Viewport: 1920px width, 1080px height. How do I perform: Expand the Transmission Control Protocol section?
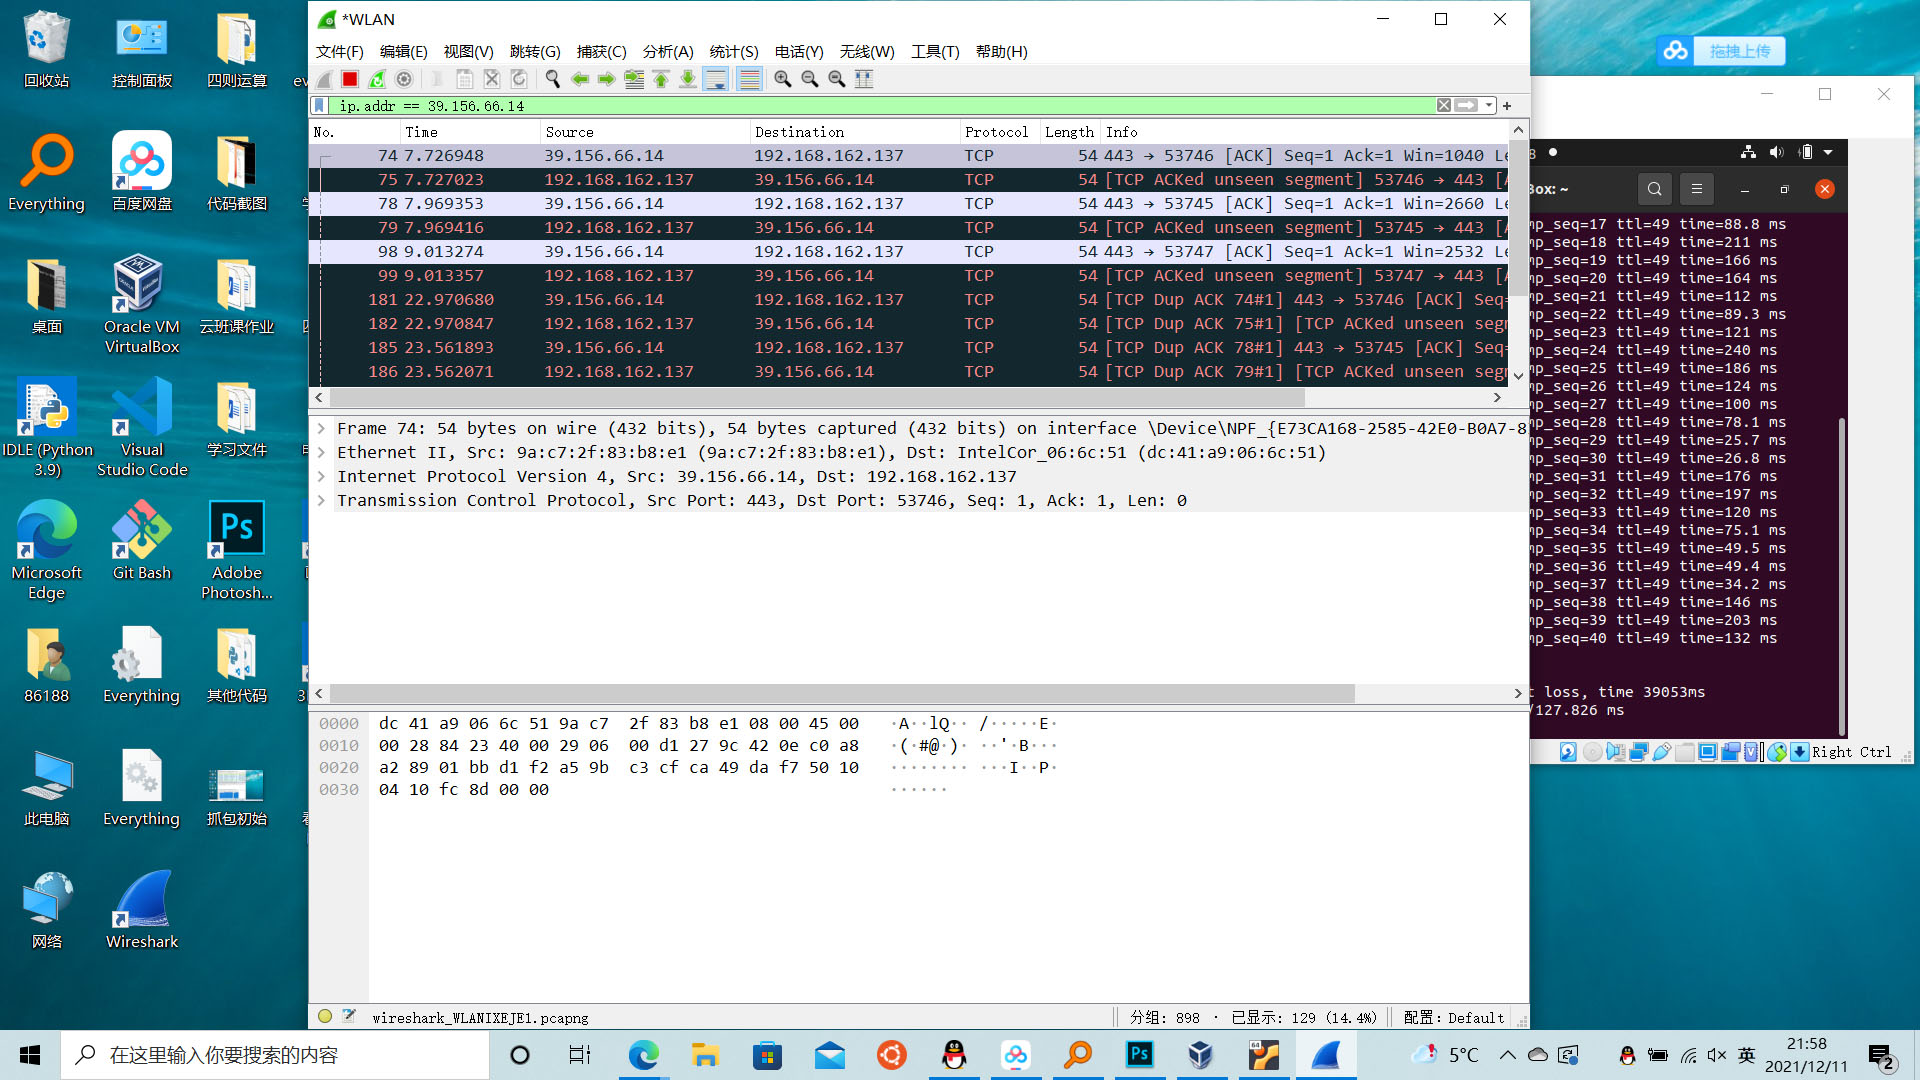(321, 500)
